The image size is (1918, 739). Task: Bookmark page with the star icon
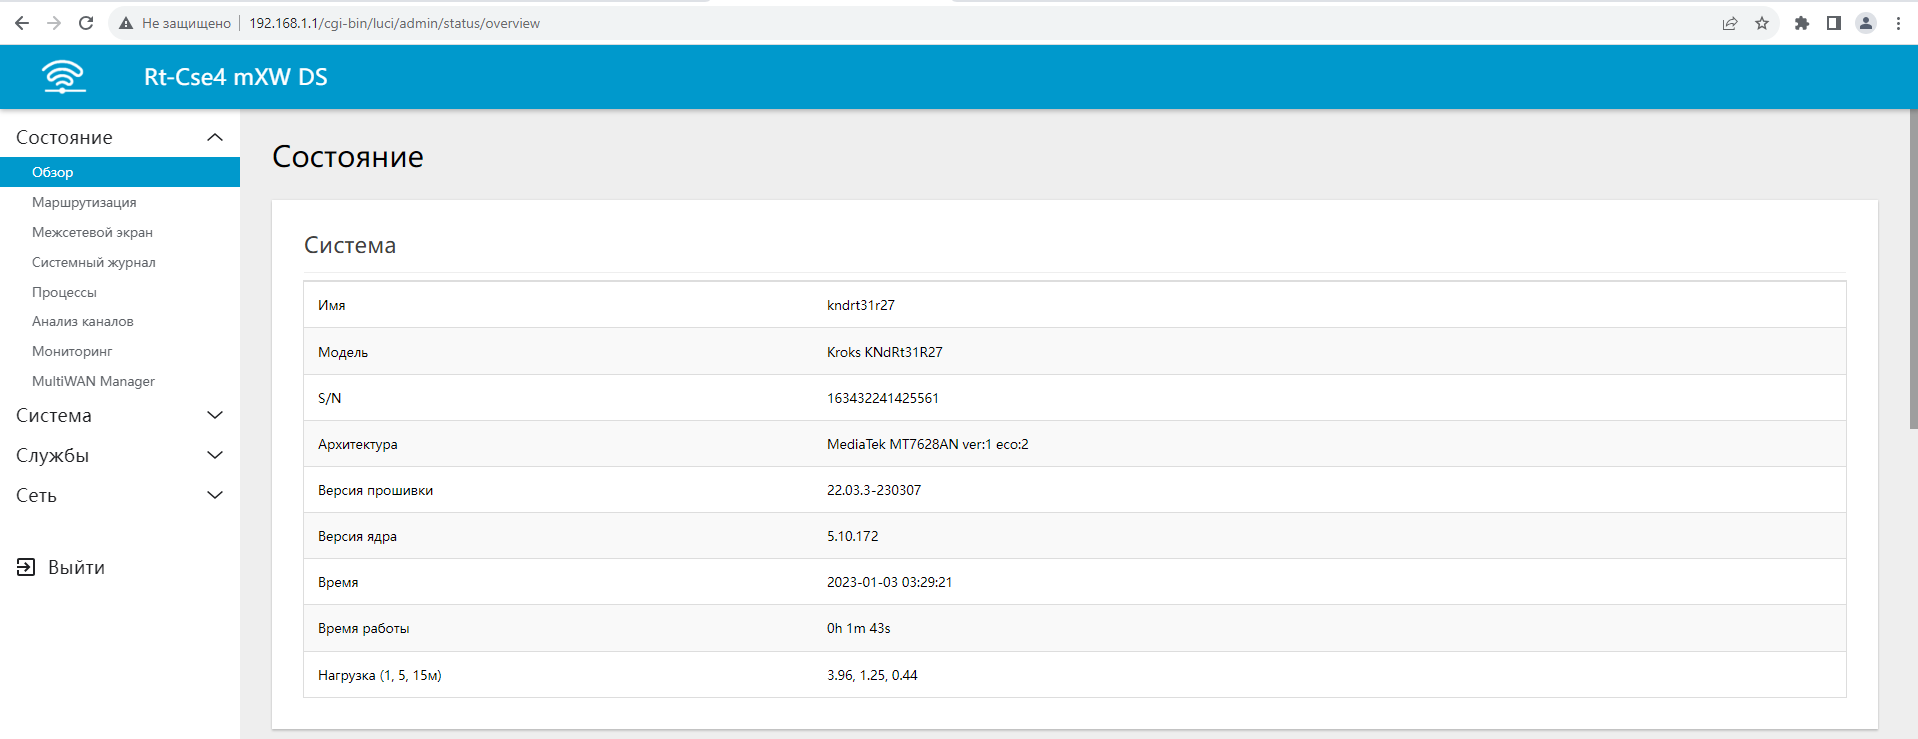(x=1762, y=23)
